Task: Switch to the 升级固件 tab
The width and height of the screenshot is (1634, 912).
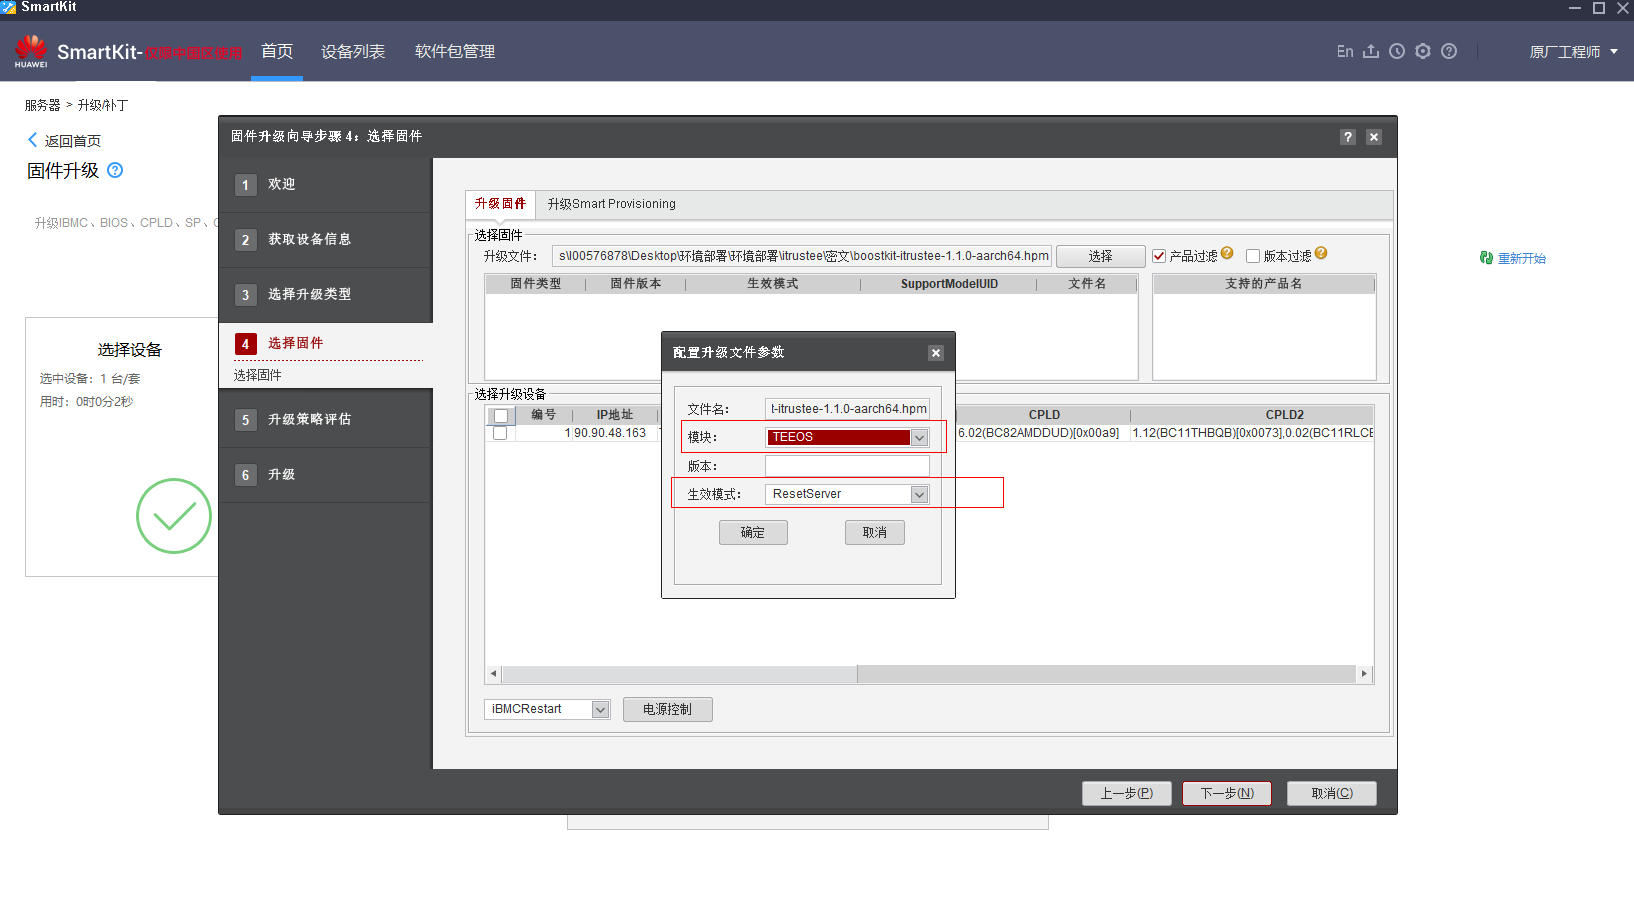Action: (501, 204)
